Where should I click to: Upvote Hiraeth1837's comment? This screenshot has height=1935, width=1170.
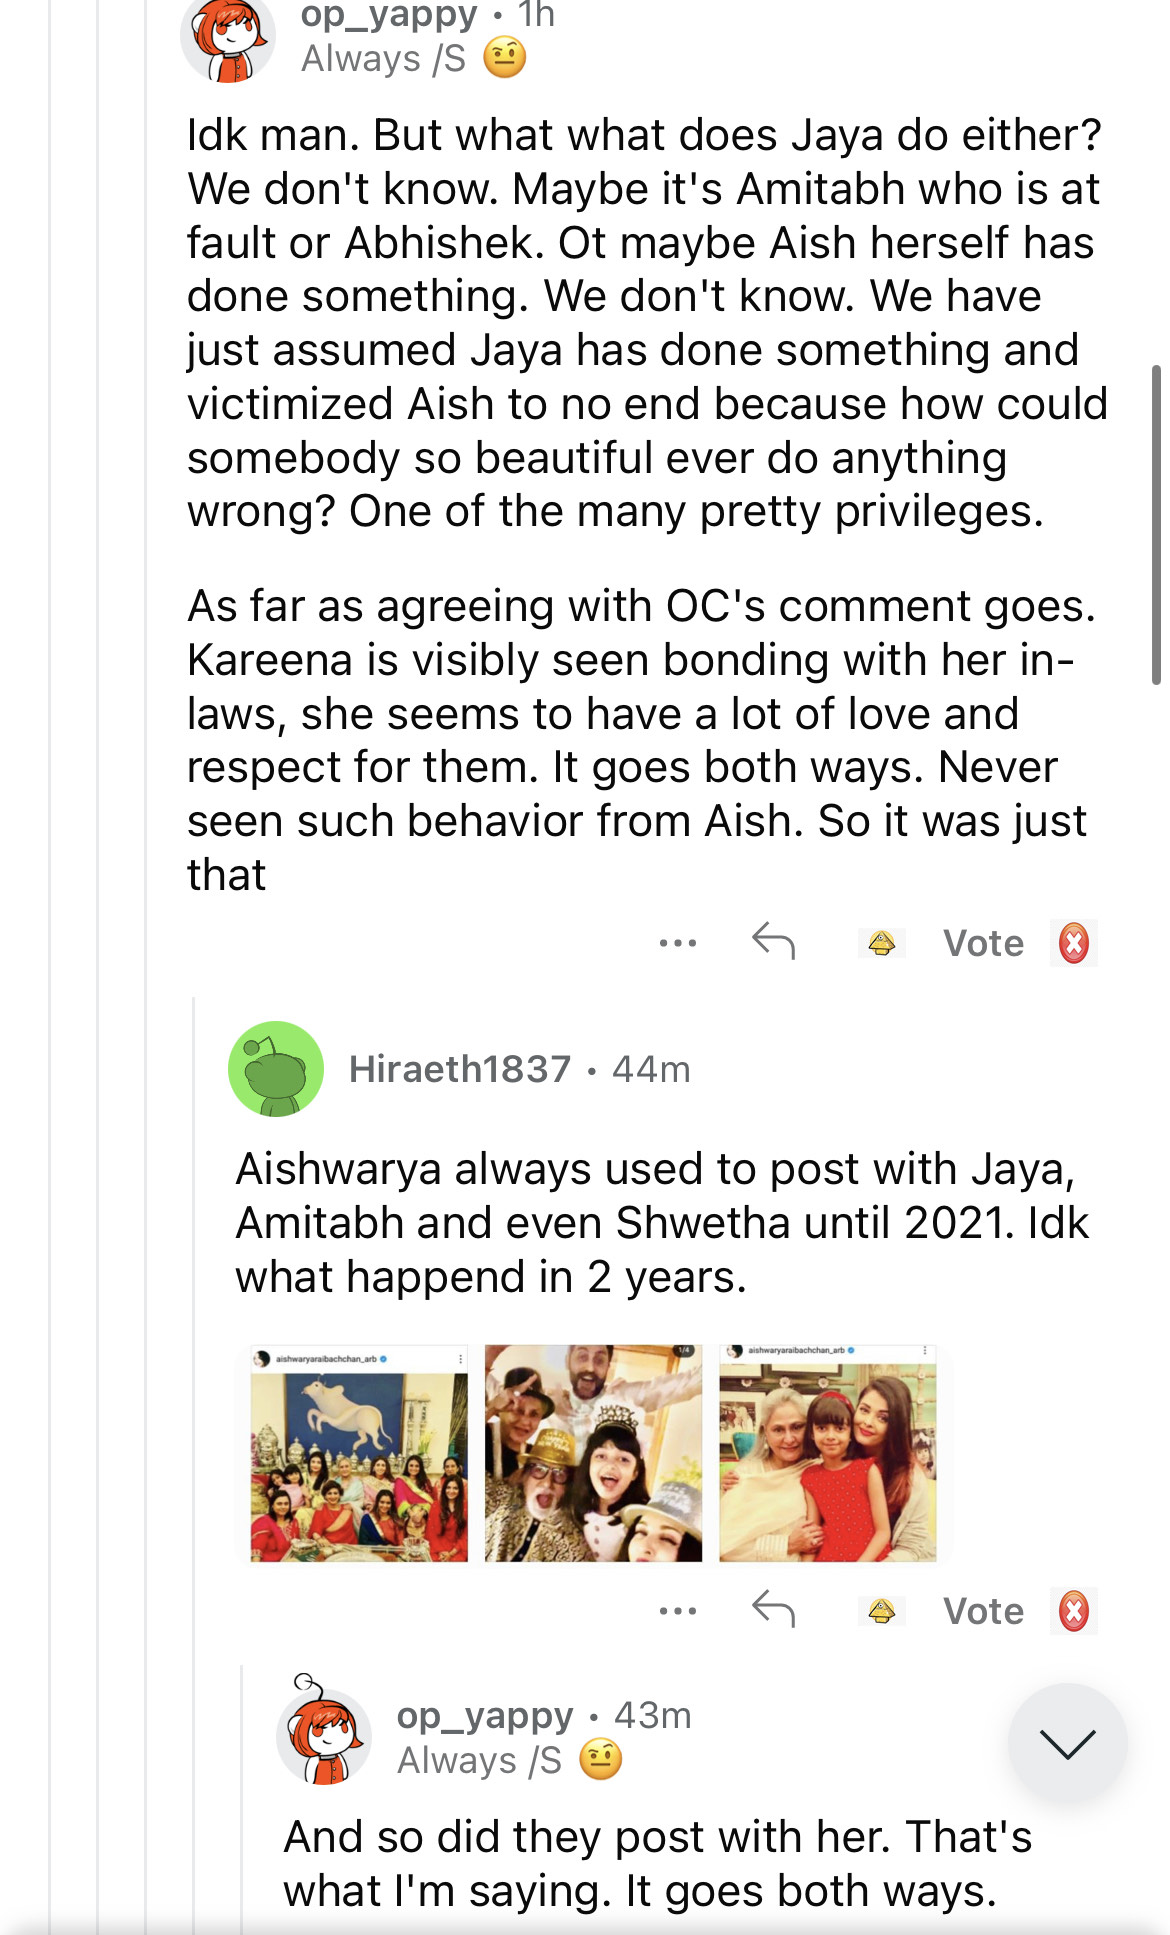[881, 1611]
